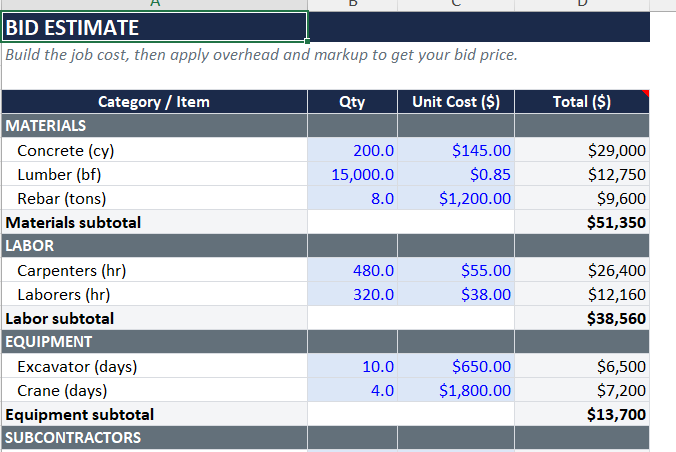Click the subtitle text about overhead and markup
This screenshot has width=676, height=452.
[x=261, y=55]
